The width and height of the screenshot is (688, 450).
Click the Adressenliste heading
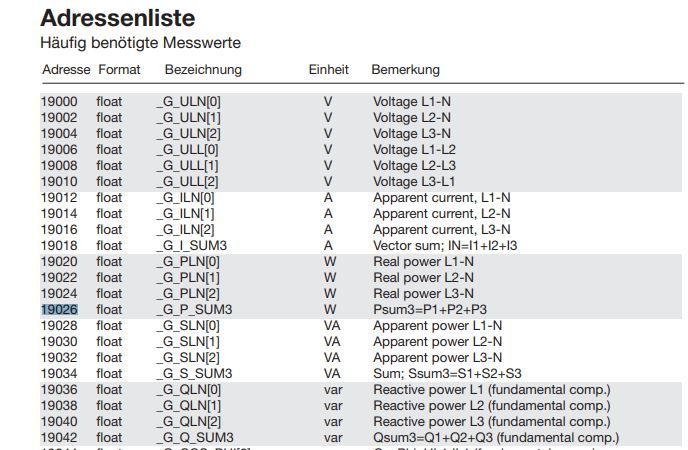pyautogui.click(x=117, y=18)
